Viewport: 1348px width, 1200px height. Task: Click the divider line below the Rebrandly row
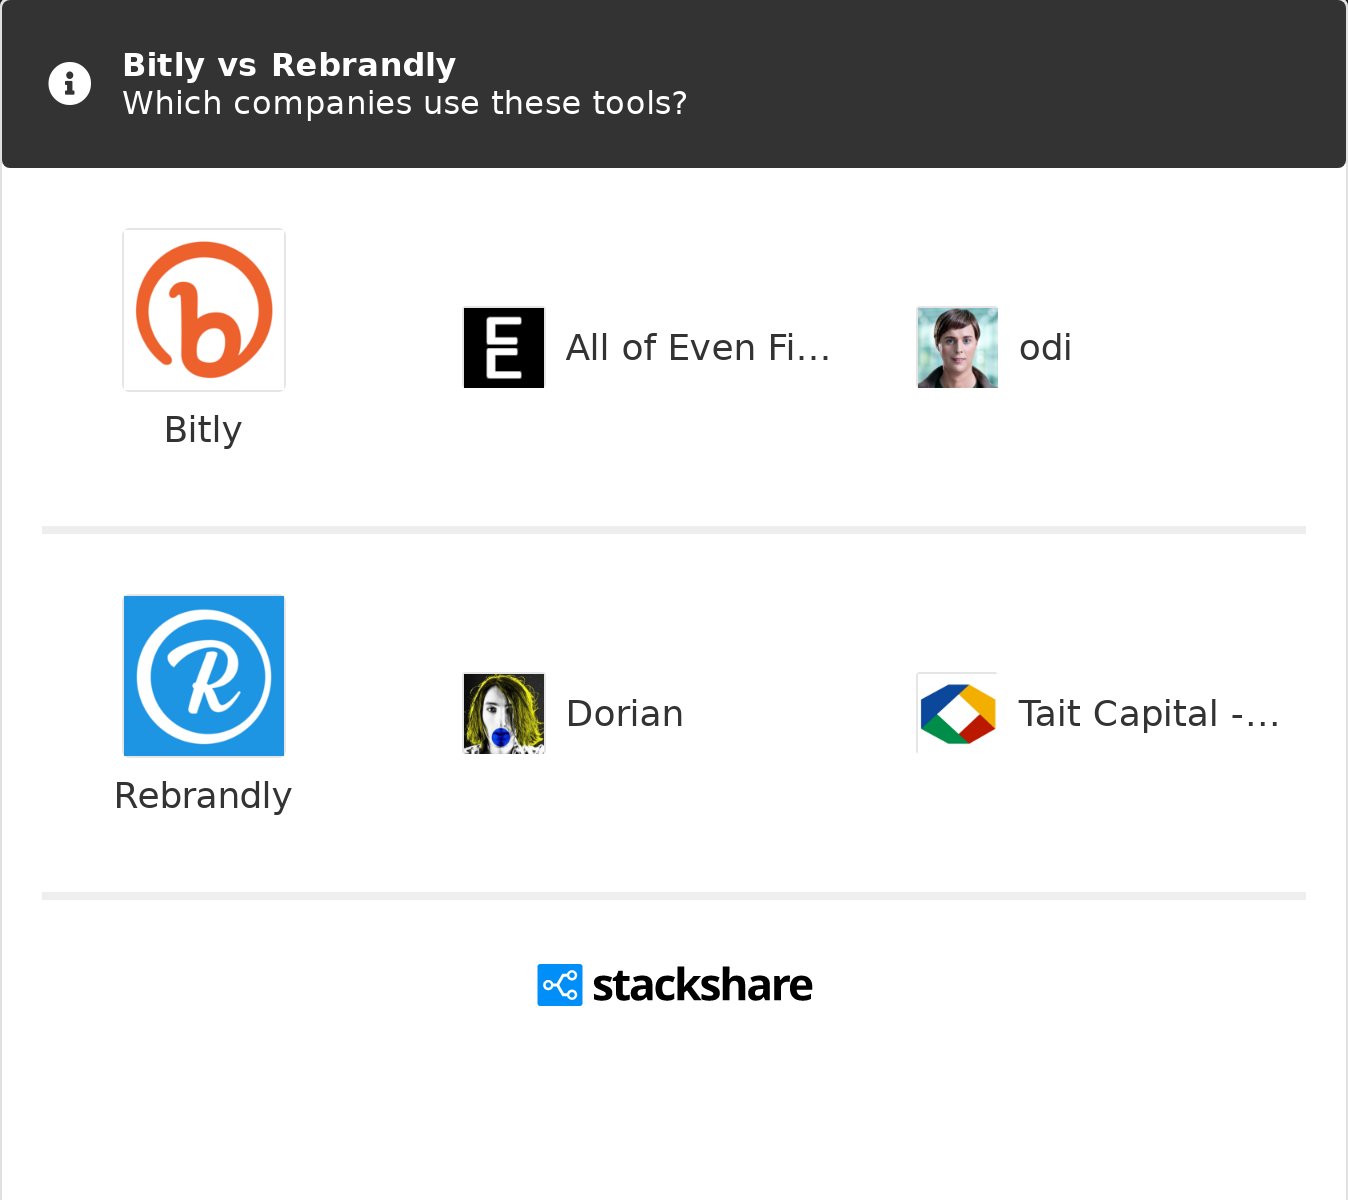tap(674, 896)
